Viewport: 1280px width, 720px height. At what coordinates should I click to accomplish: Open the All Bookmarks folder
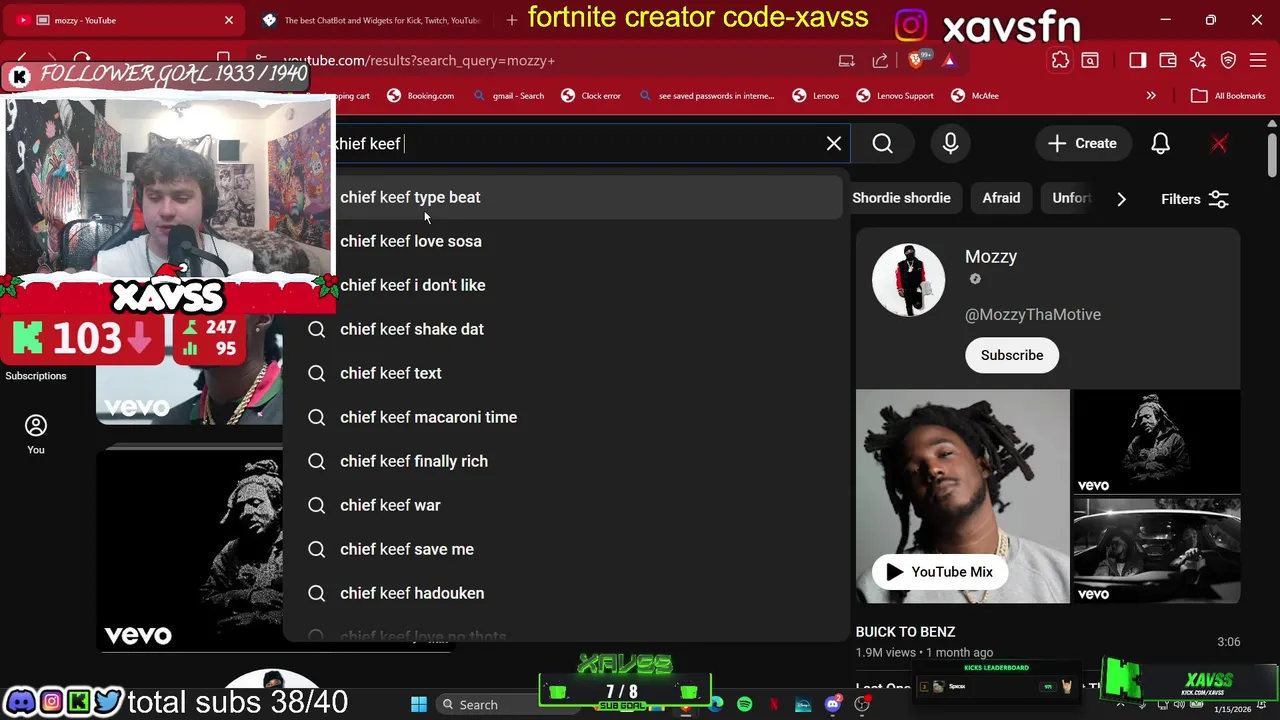(x=1228, y=96)
